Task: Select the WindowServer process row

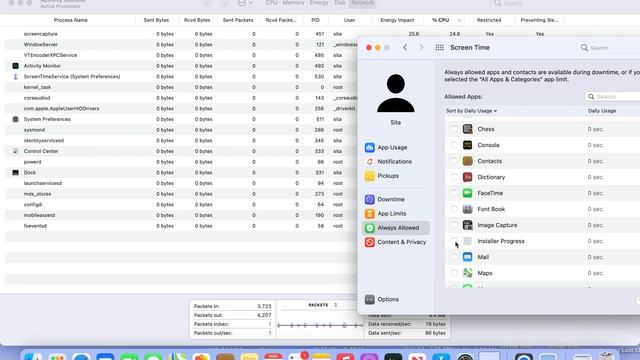Action: (x=180, y=44)
